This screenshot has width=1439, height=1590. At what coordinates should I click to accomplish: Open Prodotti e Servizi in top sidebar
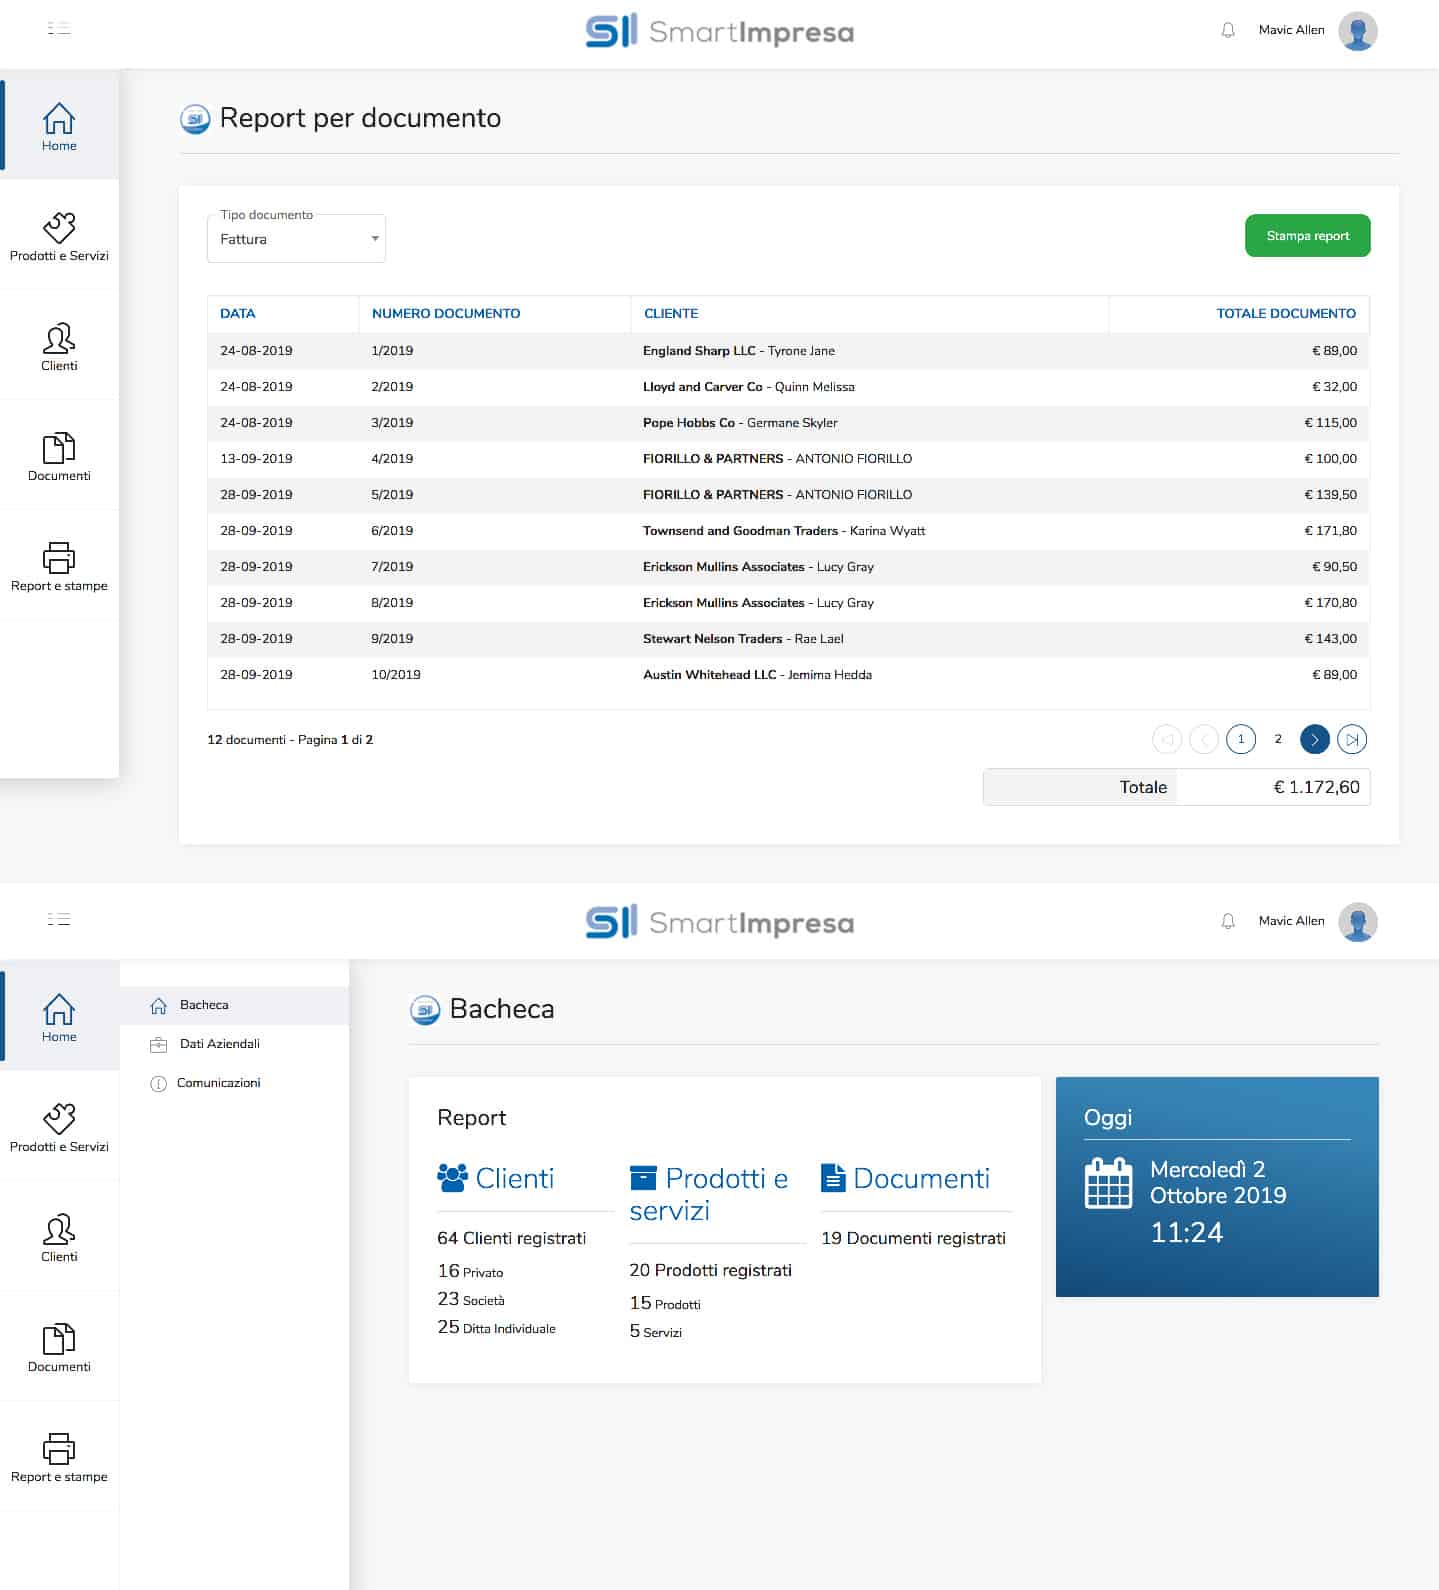(59, 236)
